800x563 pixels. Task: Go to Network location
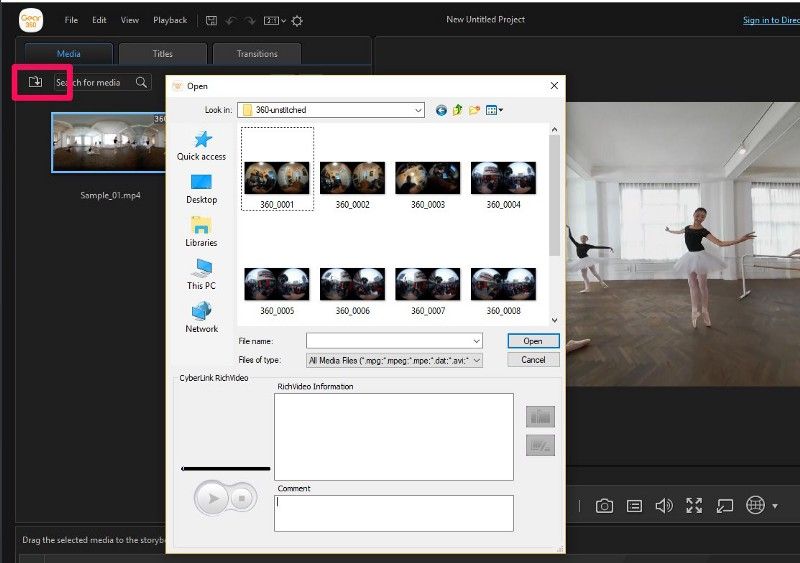click(202, 318)
